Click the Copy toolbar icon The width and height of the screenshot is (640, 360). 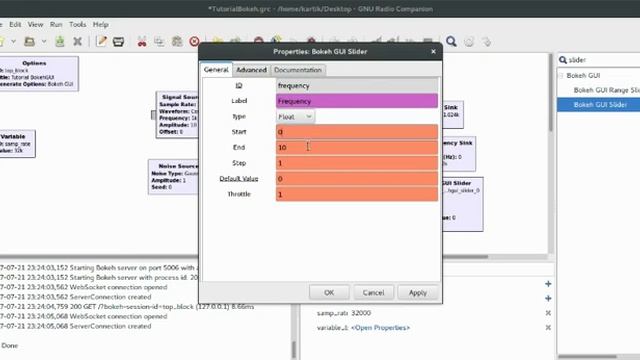coord(159,41)
